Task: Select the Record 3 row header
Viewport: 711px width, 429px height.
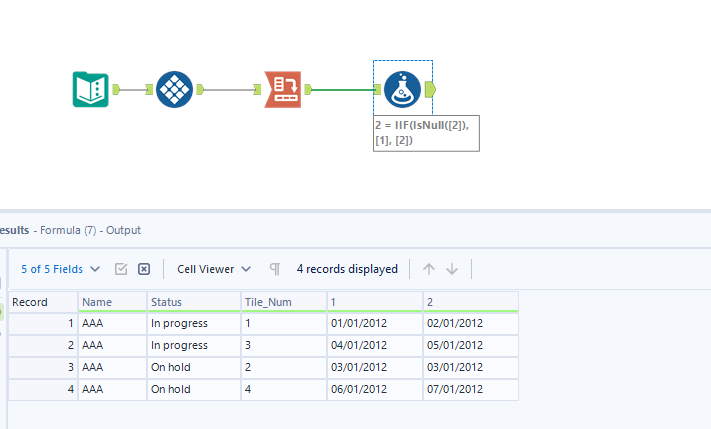Action: click(43, 367)
